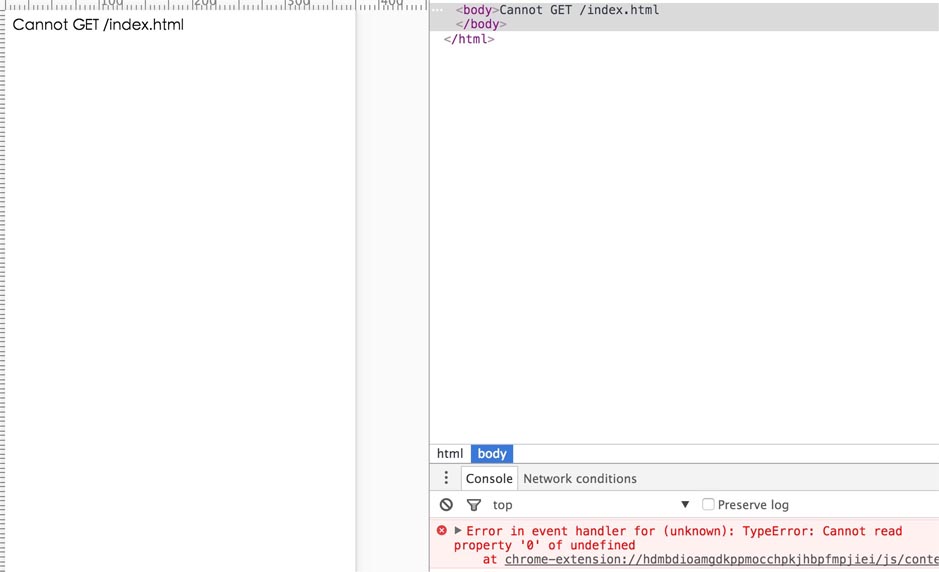Switch to the Network conditions tab

click(x=579, y=478)
